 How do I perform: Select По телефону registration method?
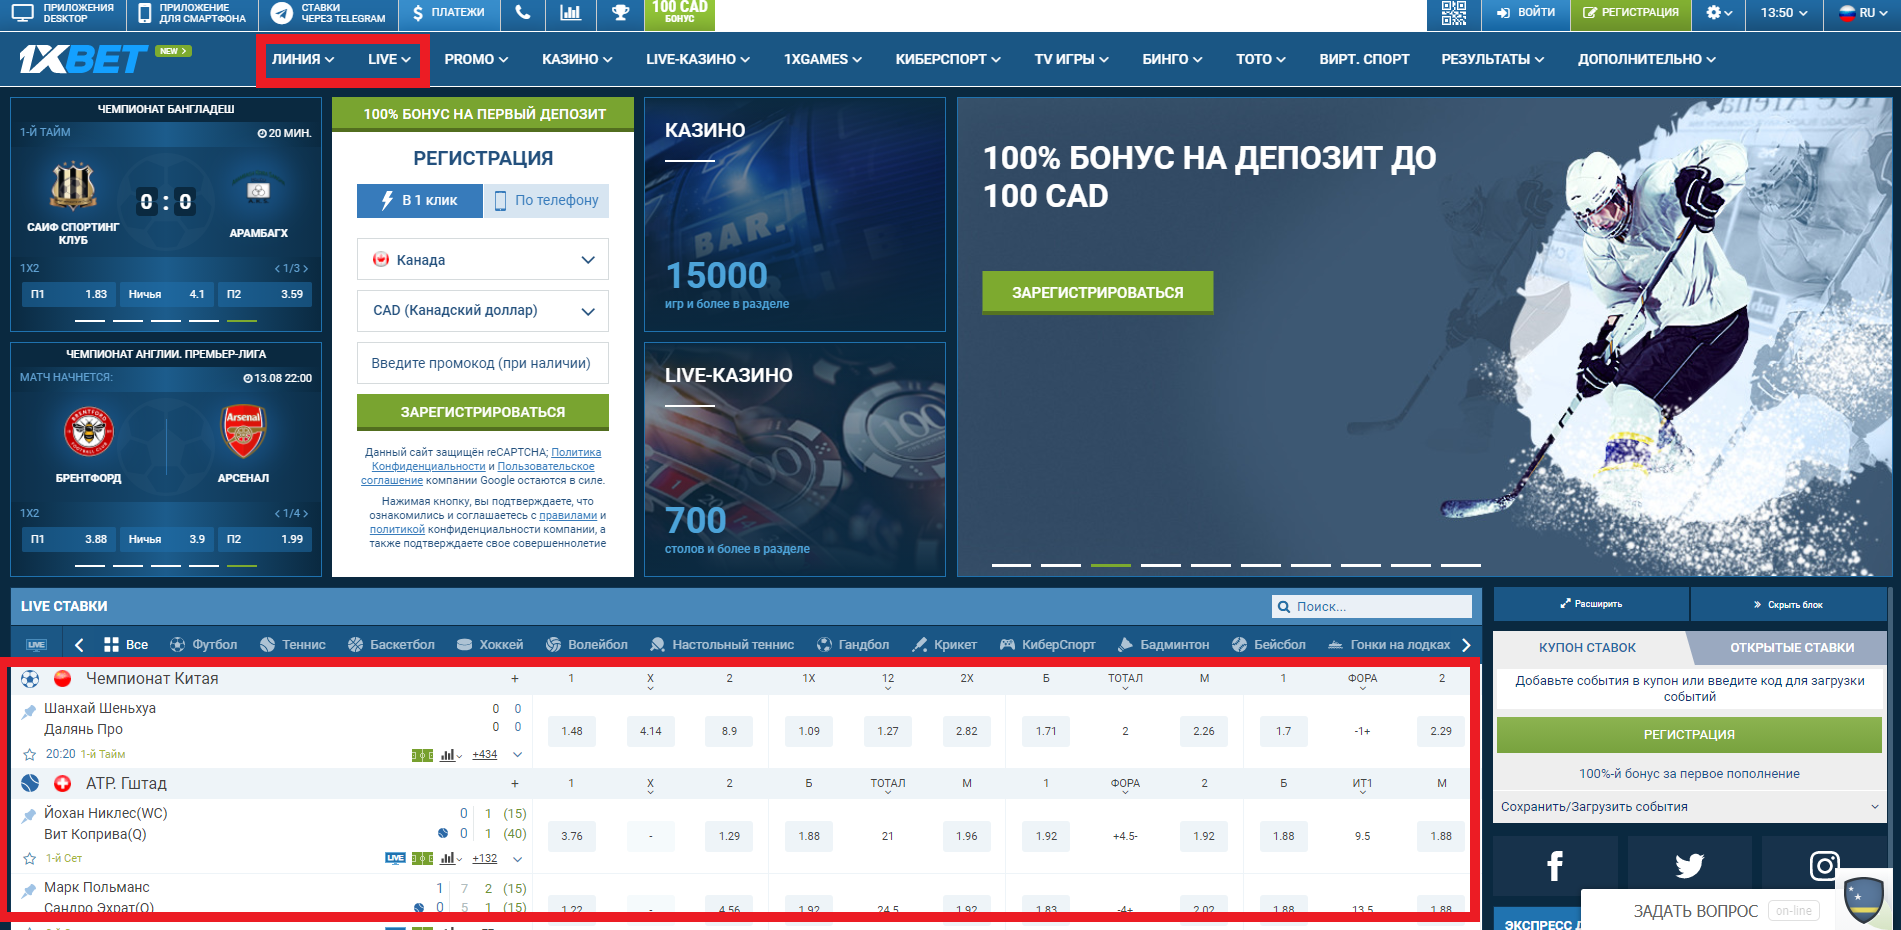(547, 200)
